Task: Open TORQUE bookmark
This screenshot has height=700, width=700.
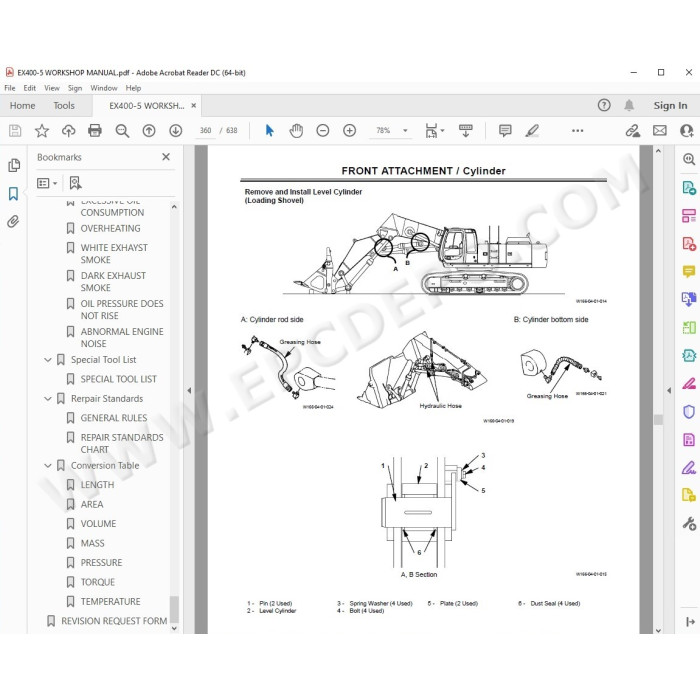Action: tap(97, 582)
